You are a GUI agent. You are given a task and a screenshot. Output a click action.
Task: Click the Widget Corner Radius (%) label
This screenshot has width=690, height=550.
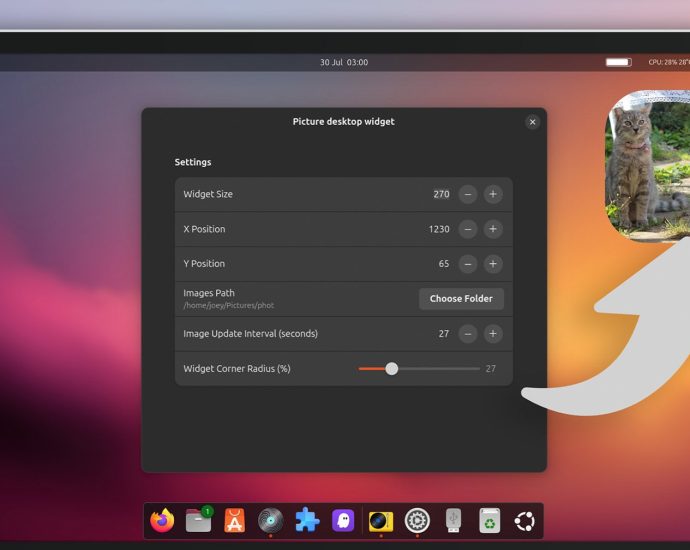pos(237,369)
